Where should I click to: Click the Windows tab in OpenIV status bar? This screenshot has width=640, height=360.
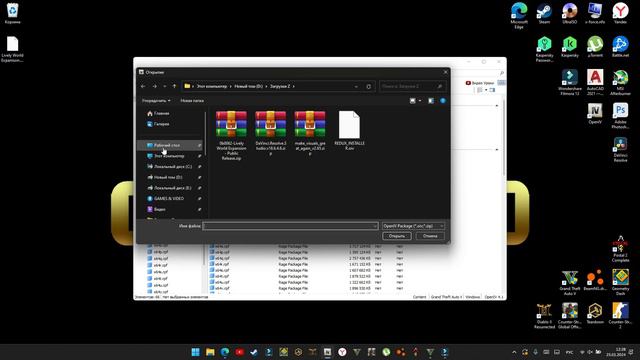point(473,297)
